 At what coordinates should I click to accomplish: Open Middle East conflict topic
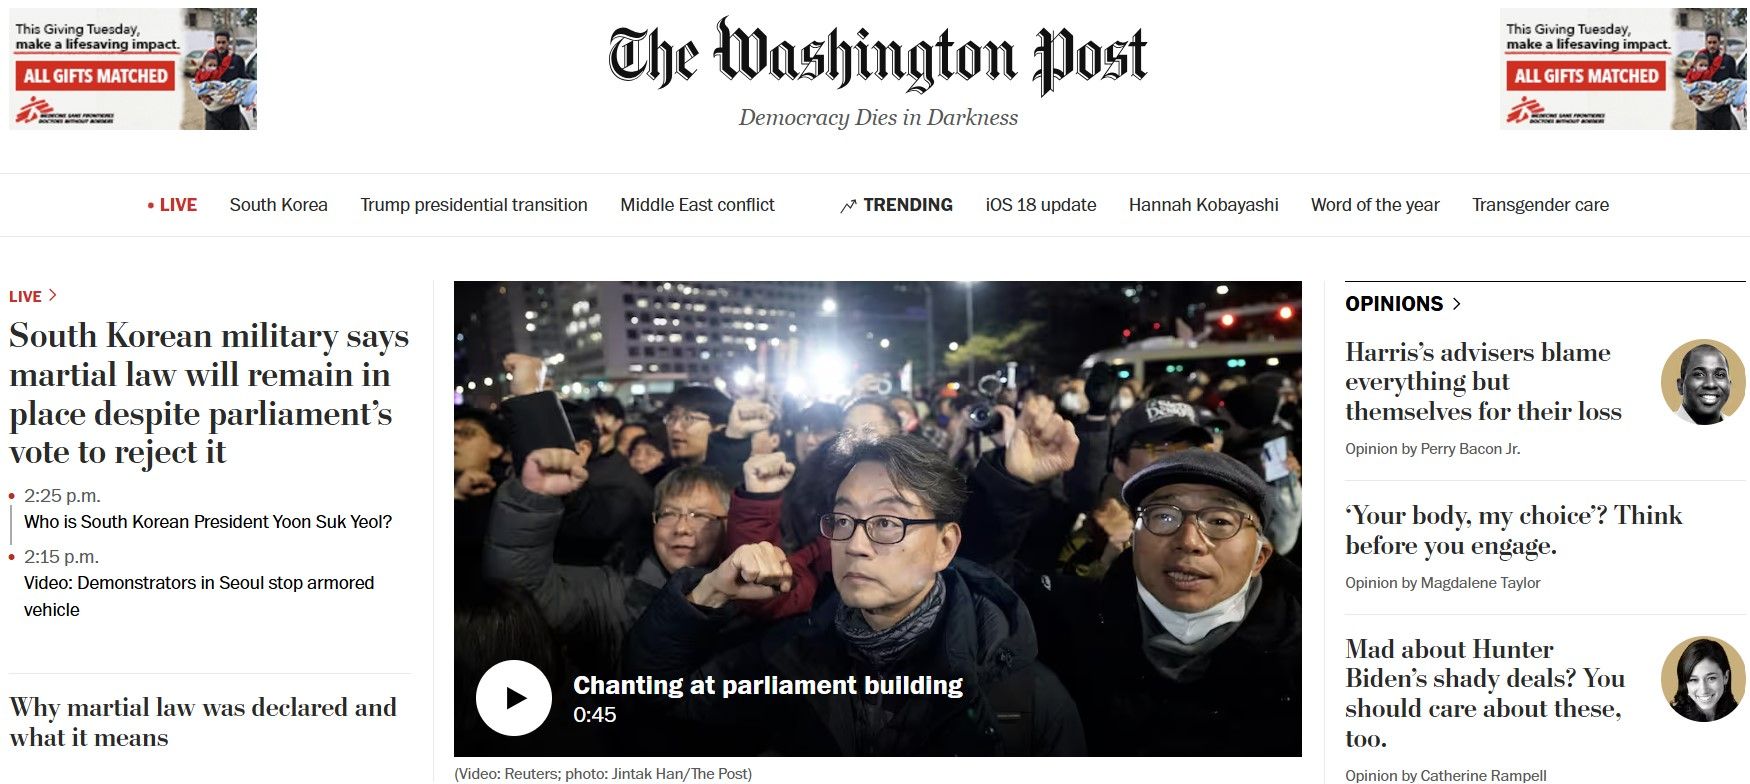697,205
